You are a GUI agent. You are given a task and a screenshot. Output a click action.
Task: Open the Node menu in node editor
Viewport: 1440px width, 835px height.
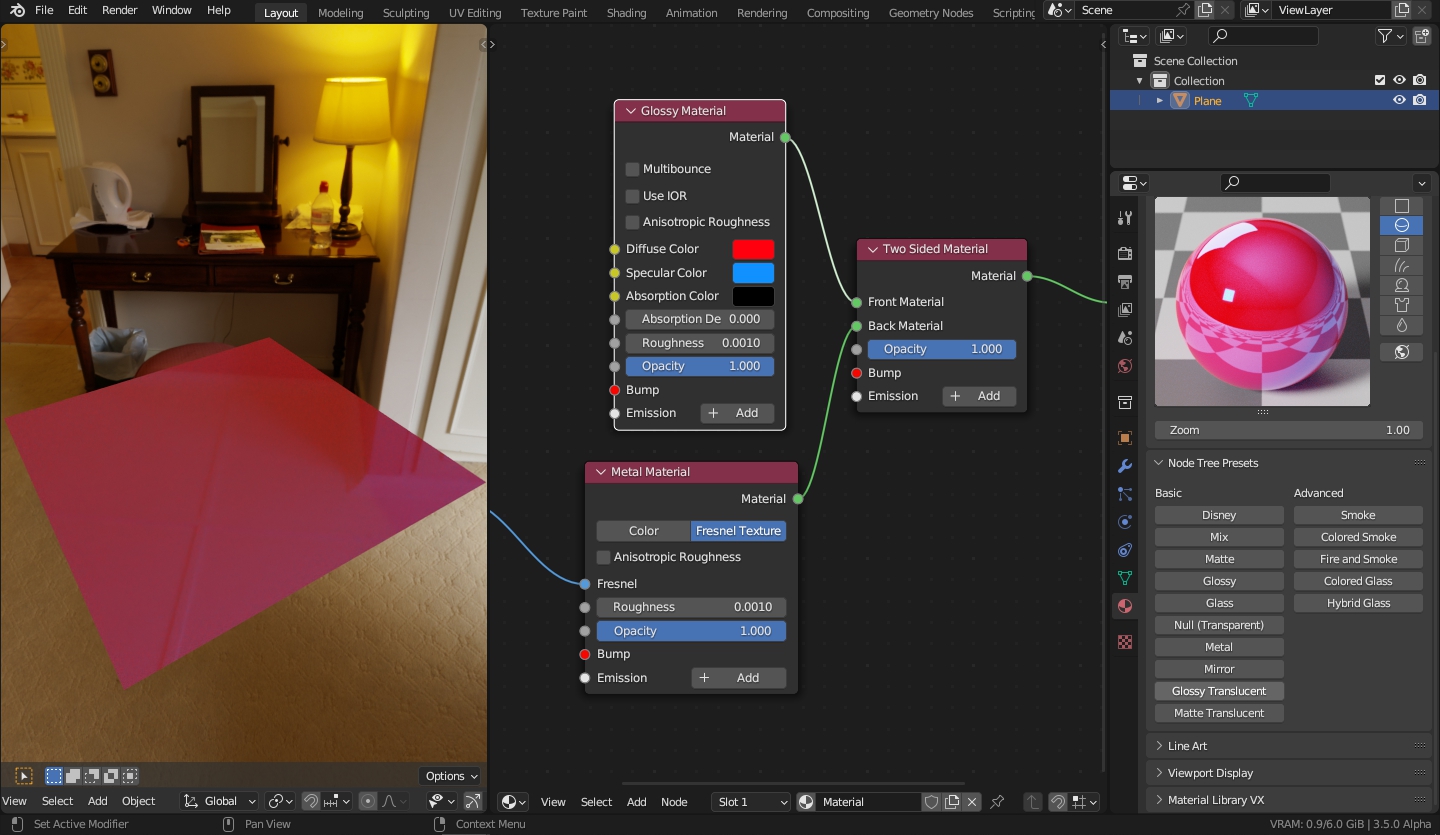(674, 802)
